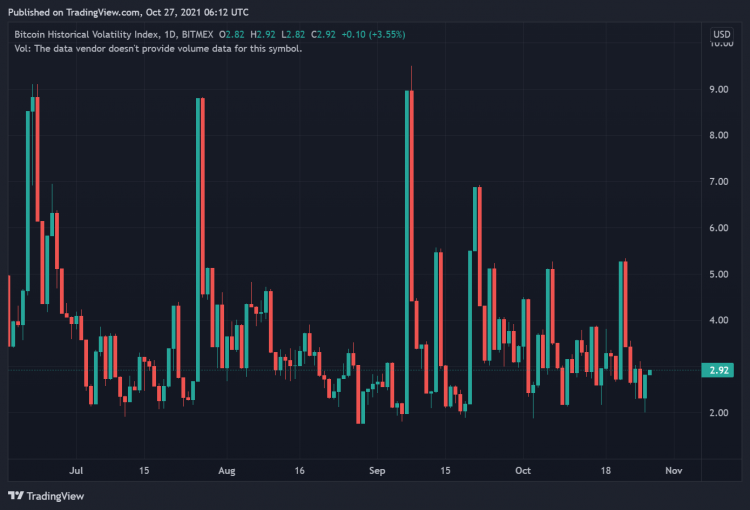Click the Oct label on time axis
This screenshot has height=510, width=750.
click(x=522, y=469)
